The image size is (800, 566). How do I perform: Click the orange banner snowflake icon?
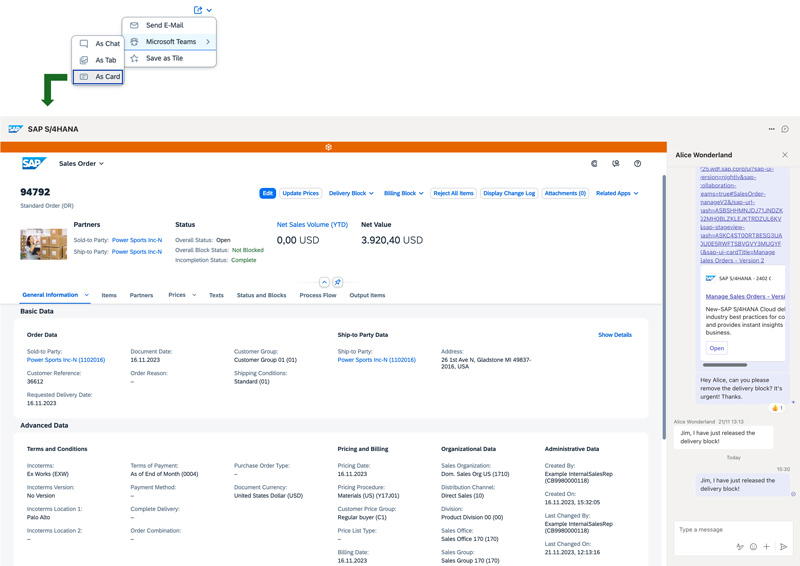[x=329, y=147]
